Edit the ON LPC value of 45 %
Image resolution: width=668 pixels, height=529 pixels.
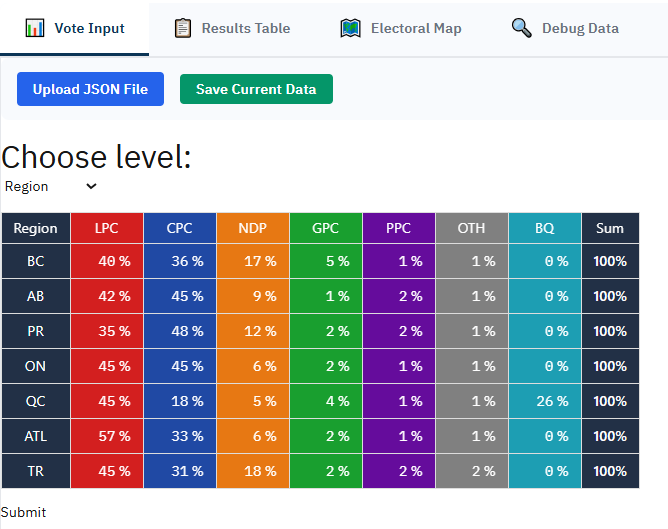[107, 366]
